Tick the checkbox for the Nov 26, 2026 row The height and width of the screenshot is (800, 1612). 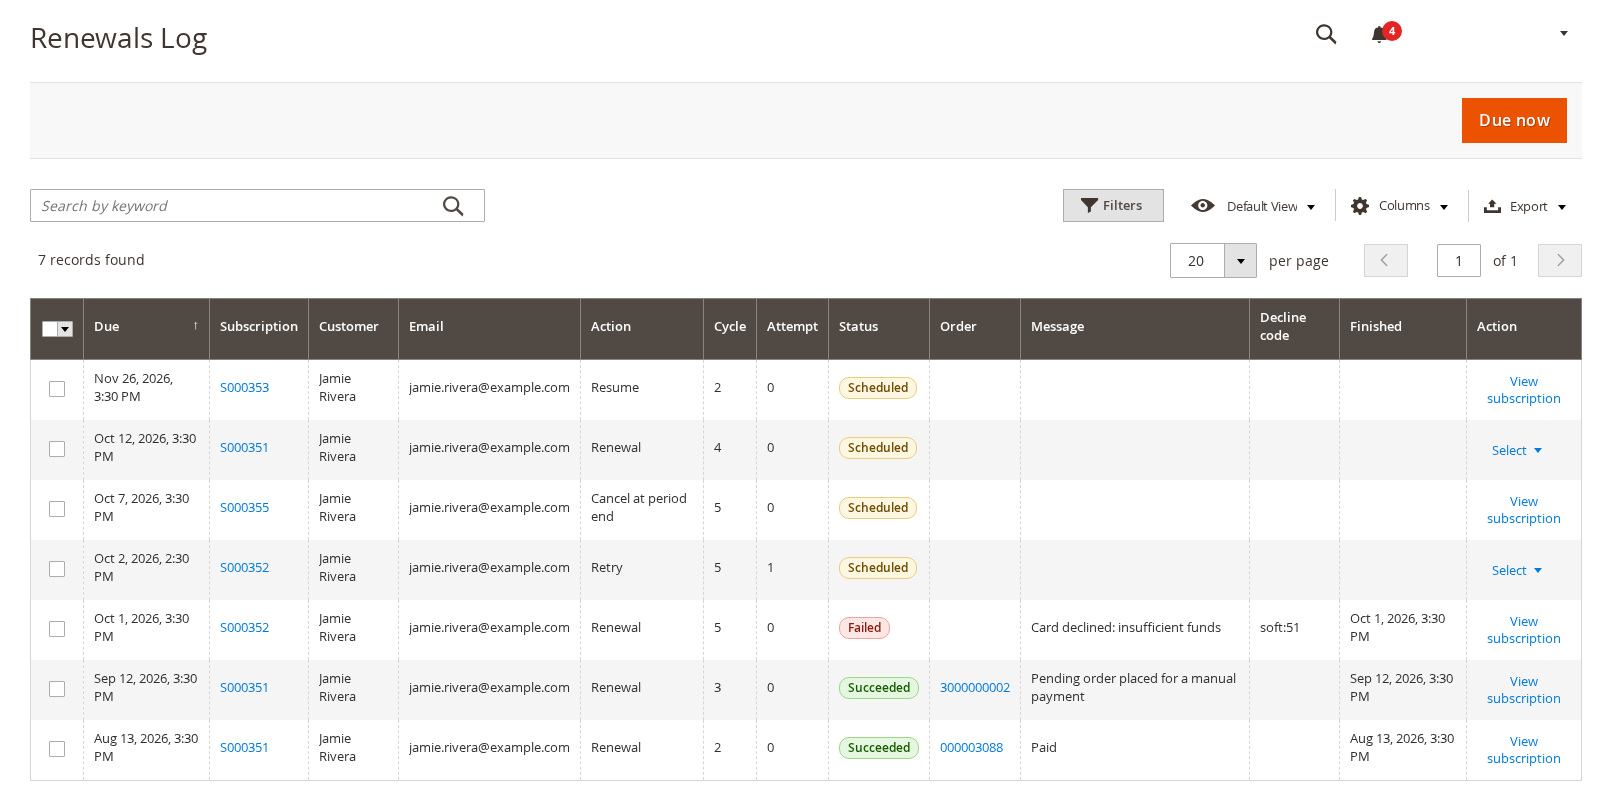coord(57,389)
